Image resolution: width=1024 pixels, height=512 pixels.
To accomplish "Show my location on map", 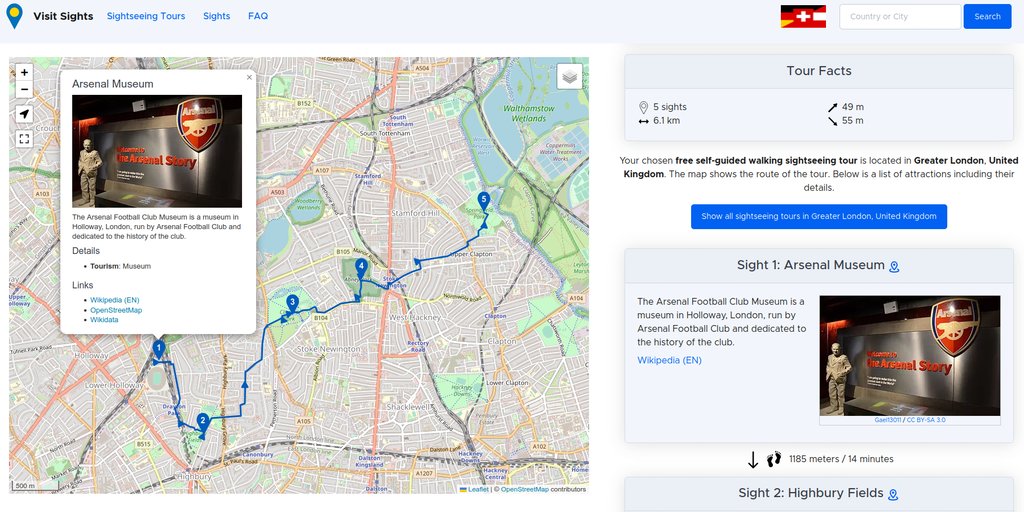I will click(24, 114).
